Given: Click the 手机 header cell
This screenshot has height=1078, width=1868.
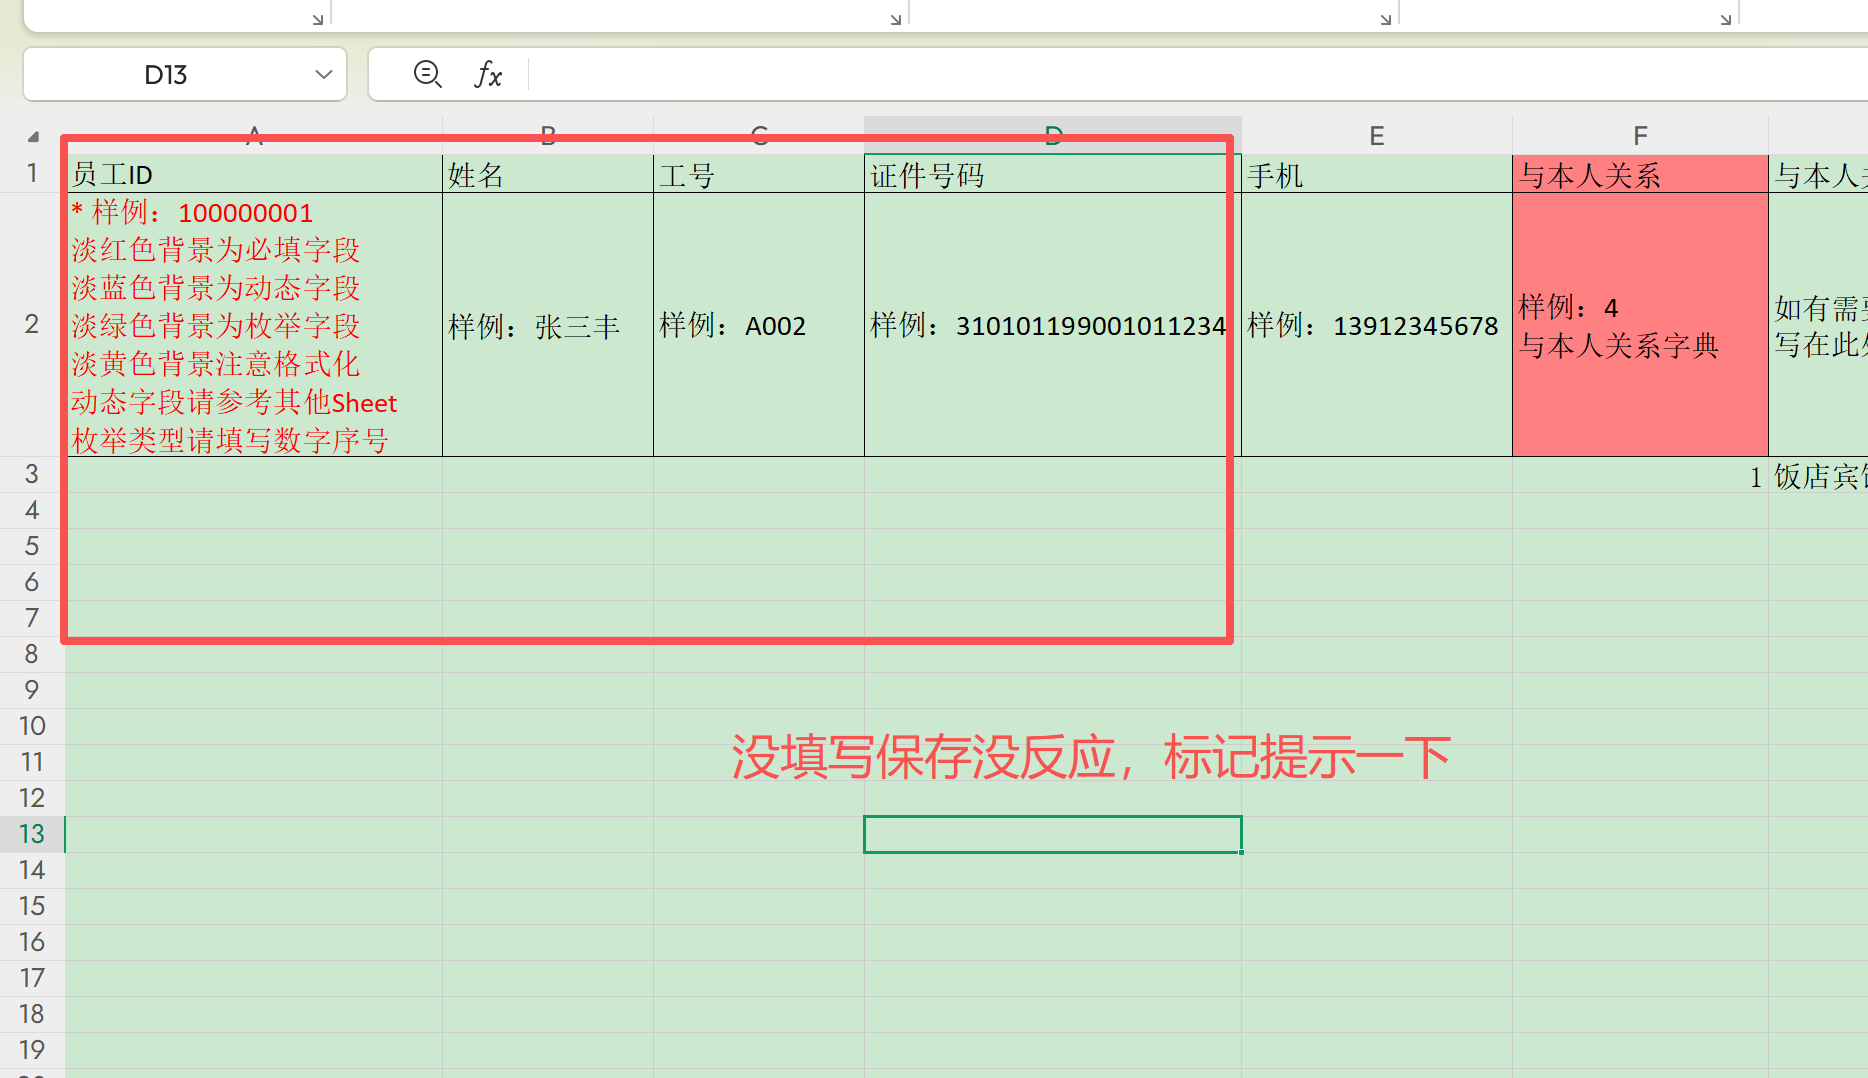Looking at the screenshot, I should [x=1376, y=175].
